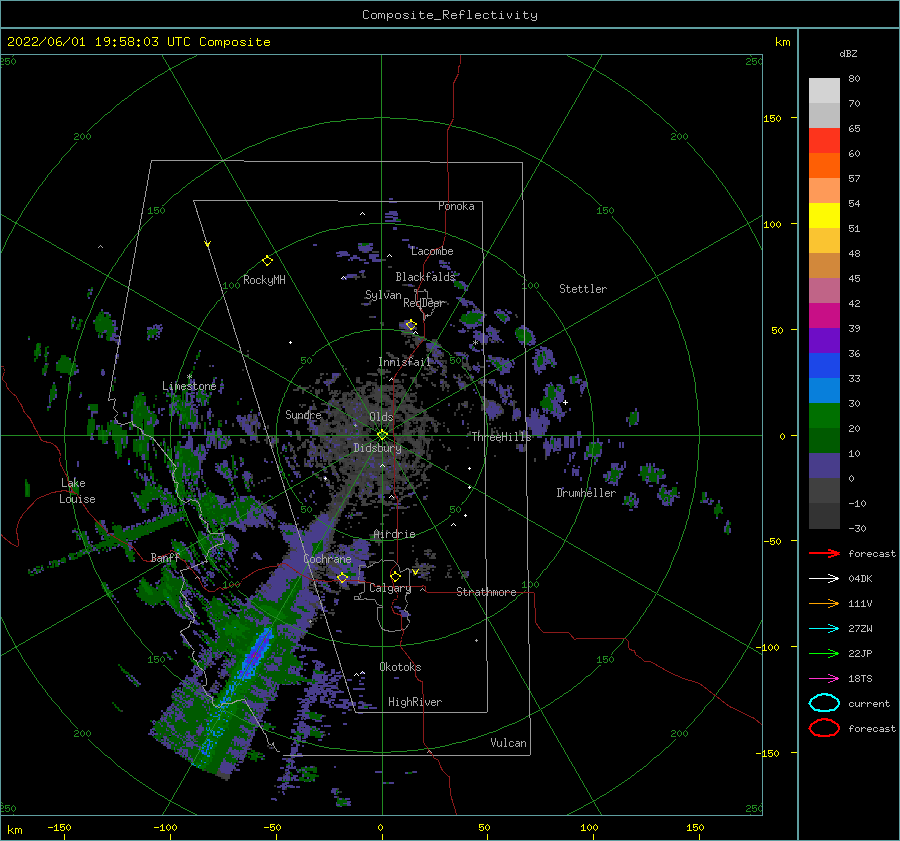
Task: Select the Ponoka label
Action: coord(456,206)
